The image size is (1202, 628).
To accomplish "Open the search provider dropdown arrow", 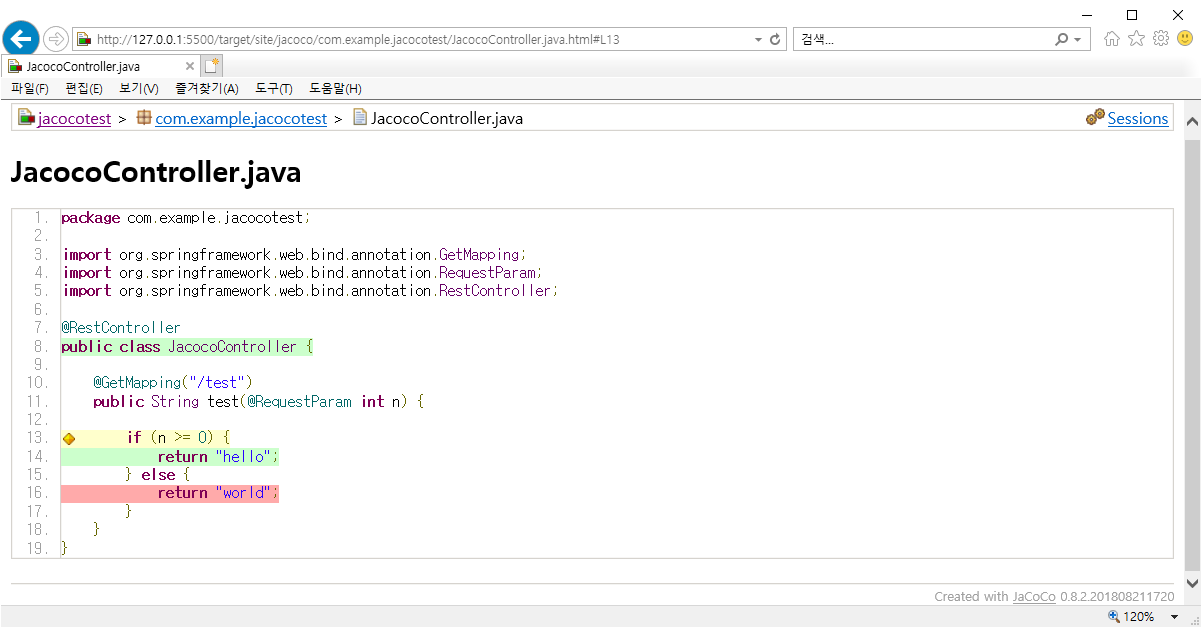I will pyautogui.click(x=1077, y=40).
